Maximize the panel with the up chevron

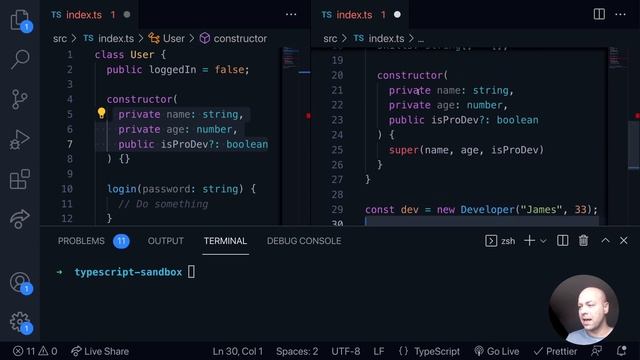coord(605,240)
